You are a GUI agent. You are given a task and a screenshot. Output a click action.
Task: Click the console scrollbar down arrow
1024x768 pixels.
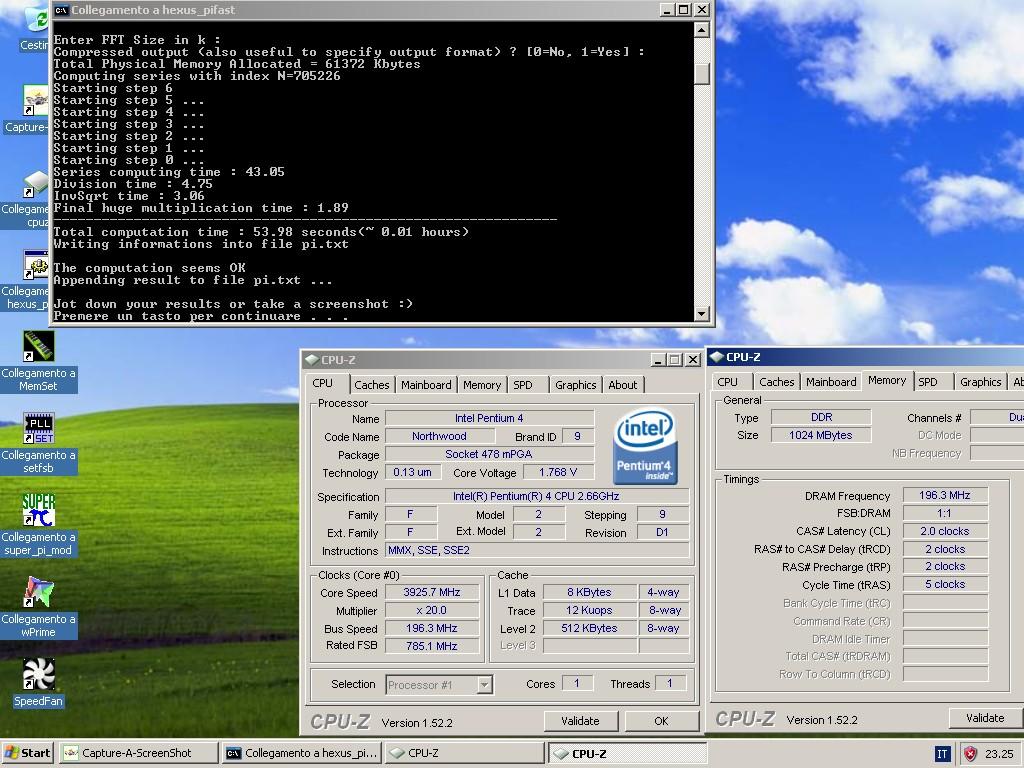[701, 313]
